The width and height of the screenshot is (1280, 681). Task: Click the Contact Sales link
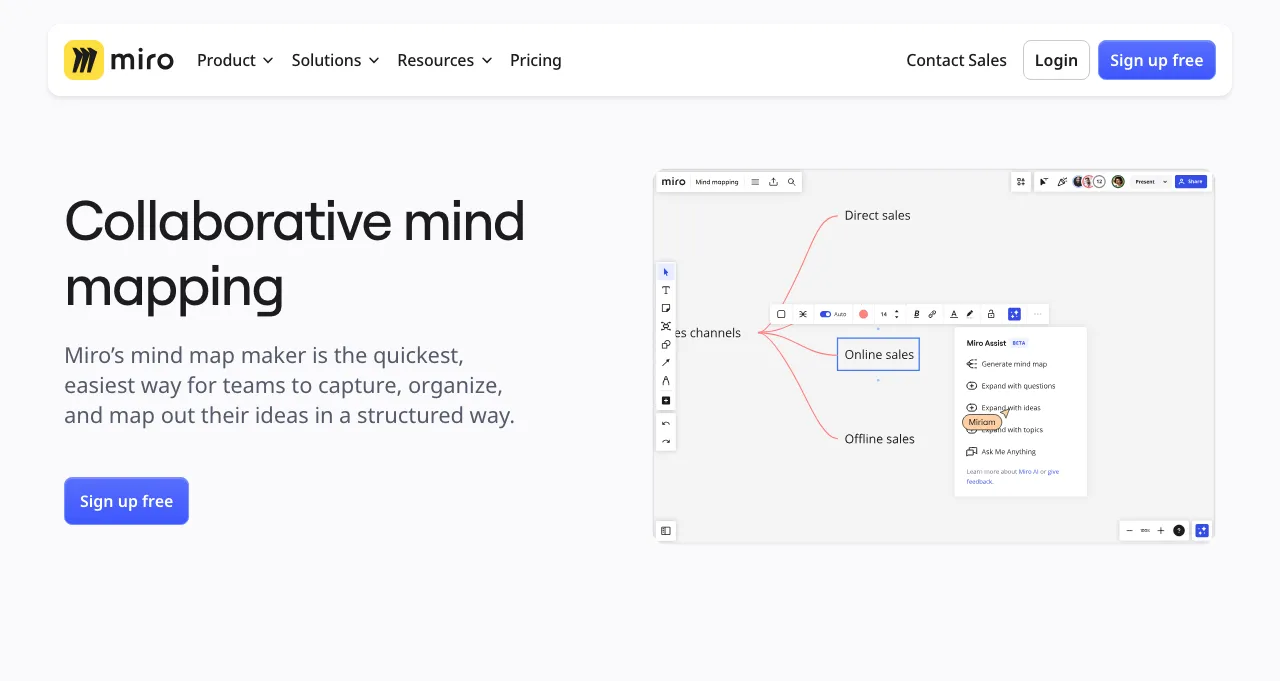(x=956, y=60)
